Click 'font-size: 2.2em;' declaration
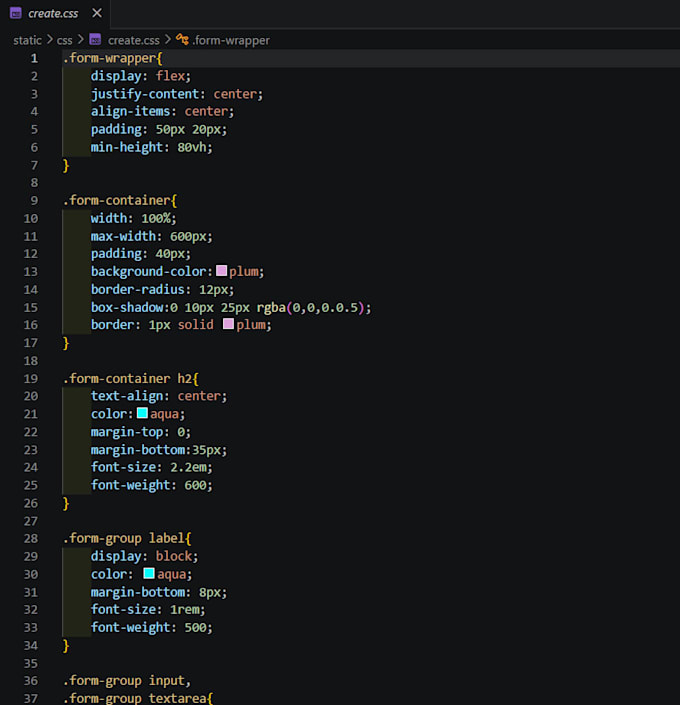This screenshot has width=680, height=705. pos(152,468)
